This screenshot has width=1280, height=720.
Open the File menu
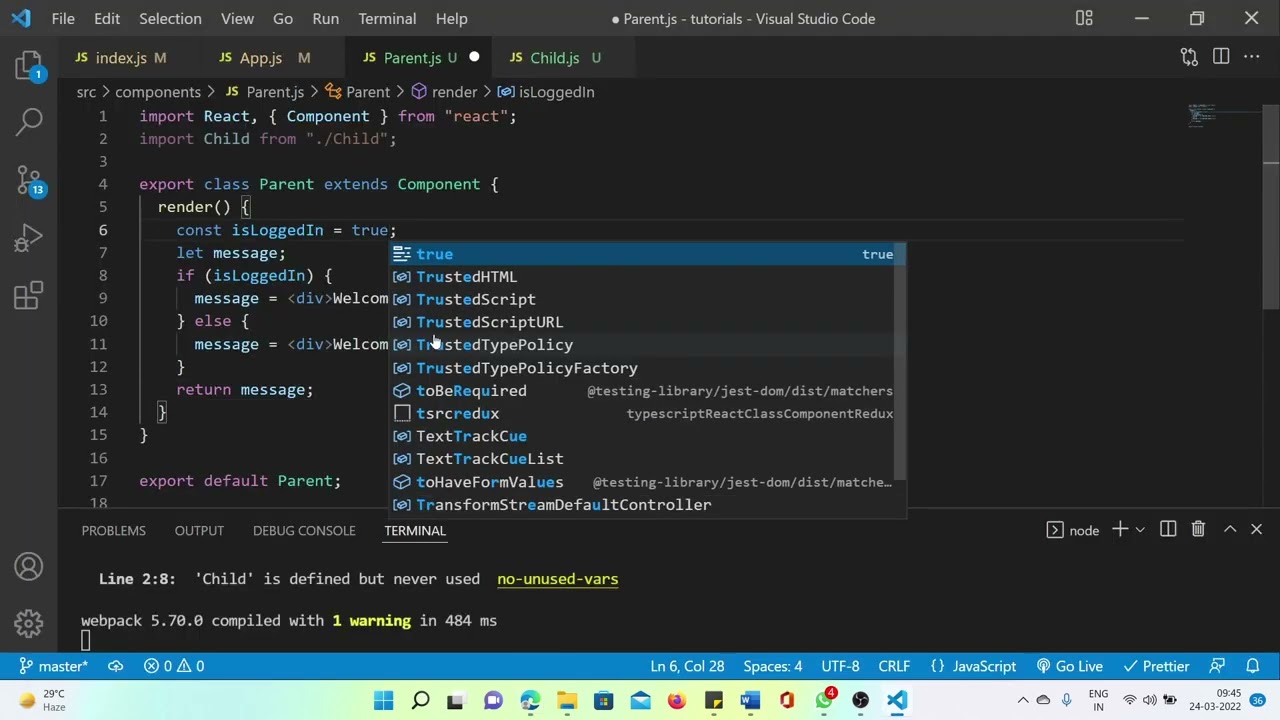[x=63, y=18]
